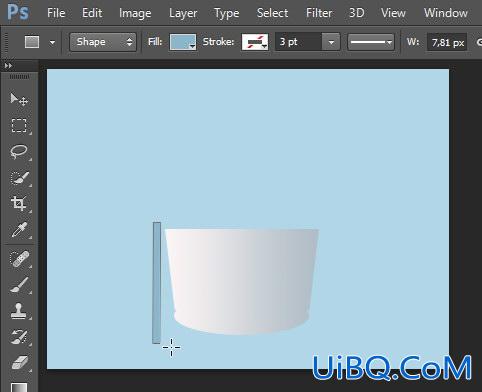Select the Move tool
Screen dimensions: 482x392
click(19, 99)
